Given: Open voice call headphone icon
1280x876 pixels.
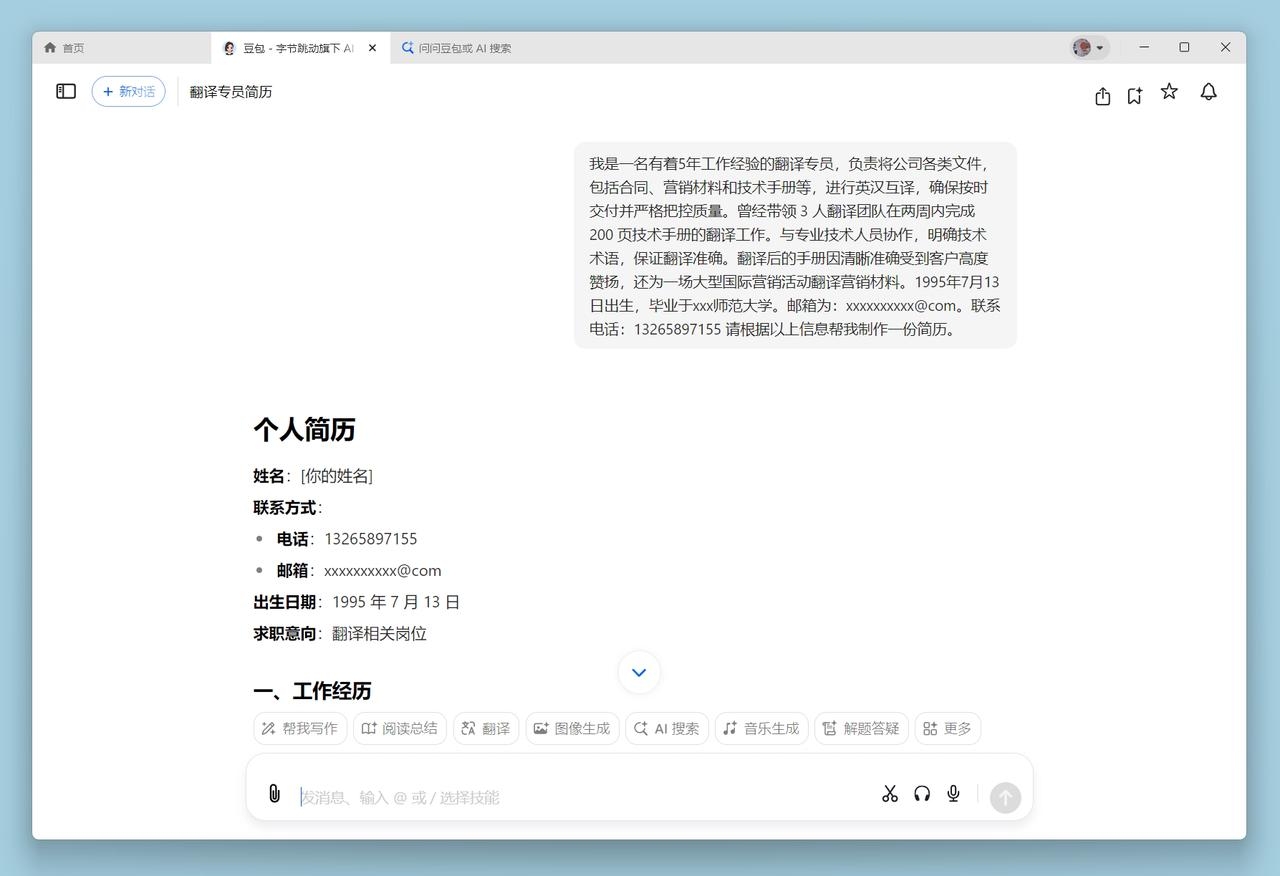Looking at the screenshot, I should click(922, 793).
